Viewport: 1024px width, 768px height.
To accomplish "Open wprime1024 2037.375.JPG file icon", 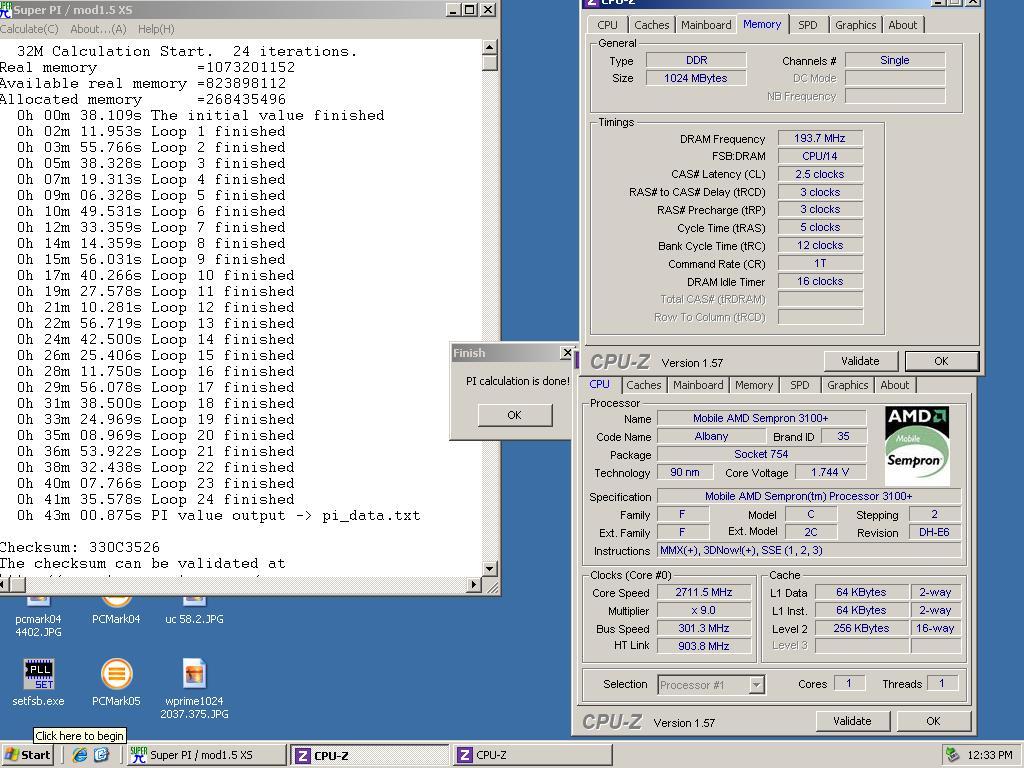I will click(x=194, y=689).
